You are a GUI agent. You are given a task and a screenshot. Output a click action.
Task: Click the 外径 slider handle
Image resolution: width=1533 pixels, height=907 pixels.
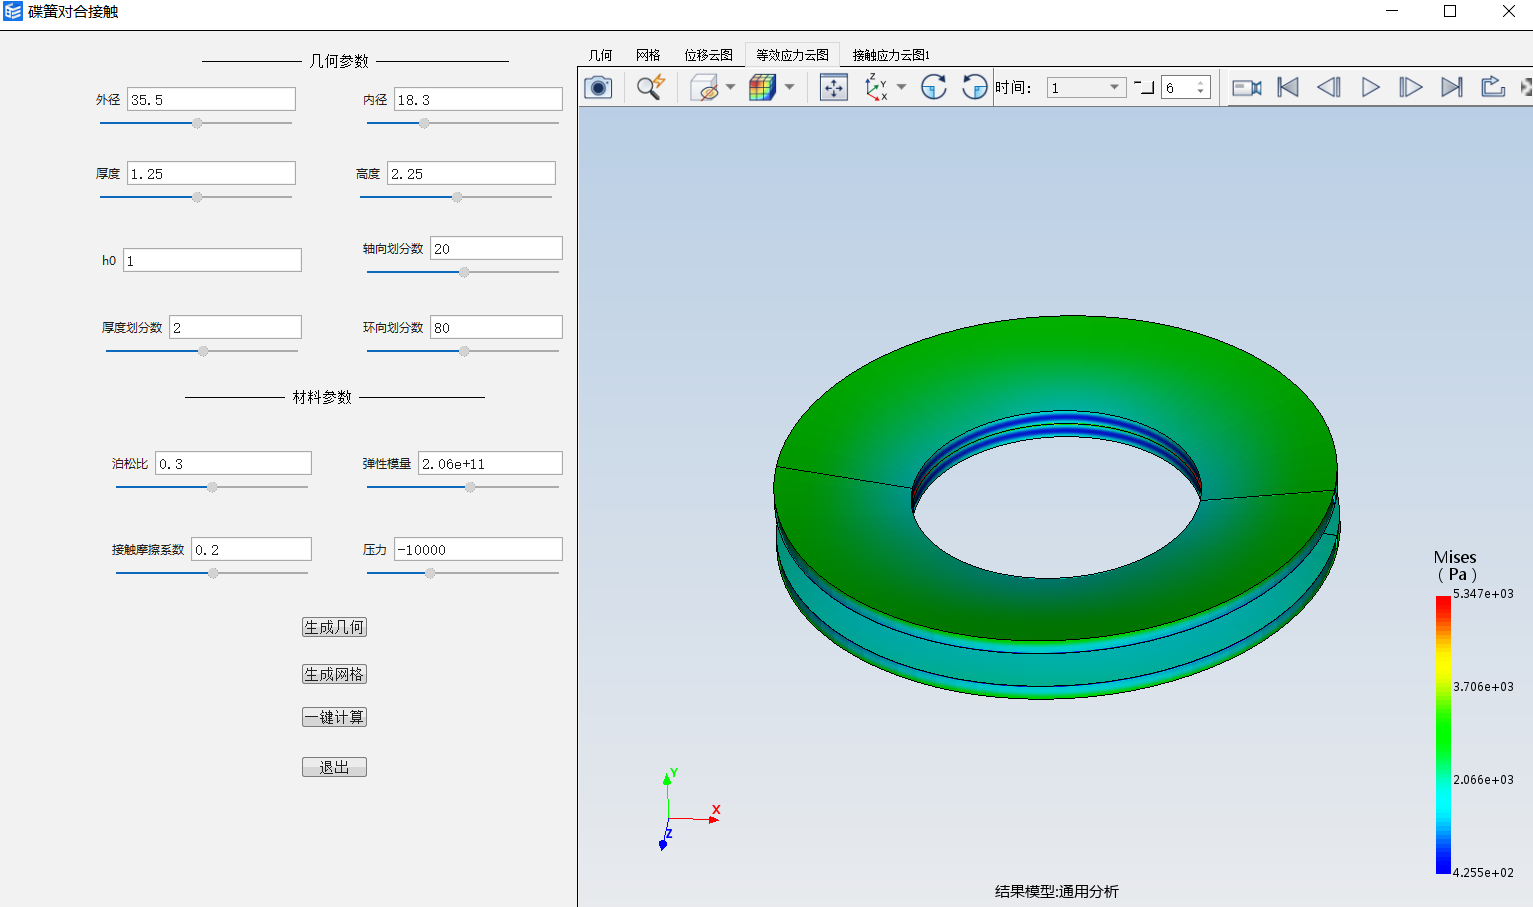197,123
